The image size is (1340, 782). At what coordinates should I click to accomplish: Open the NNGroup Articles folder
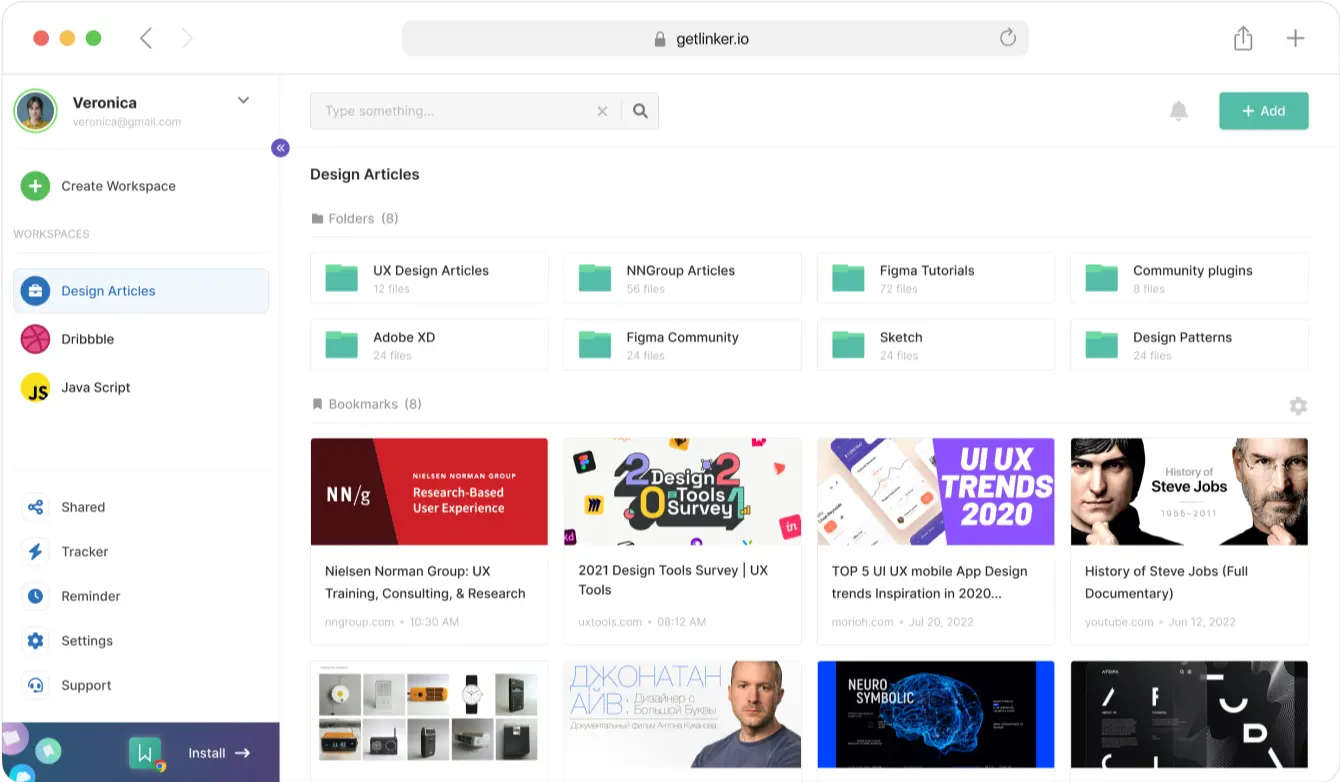[683, 278]
